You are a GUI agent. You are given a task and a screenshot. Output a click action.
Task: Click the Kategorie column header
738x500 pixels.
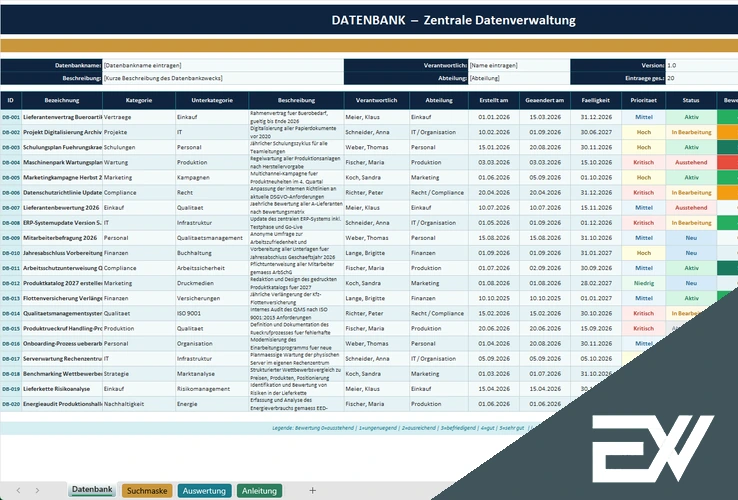coord(139,100)
